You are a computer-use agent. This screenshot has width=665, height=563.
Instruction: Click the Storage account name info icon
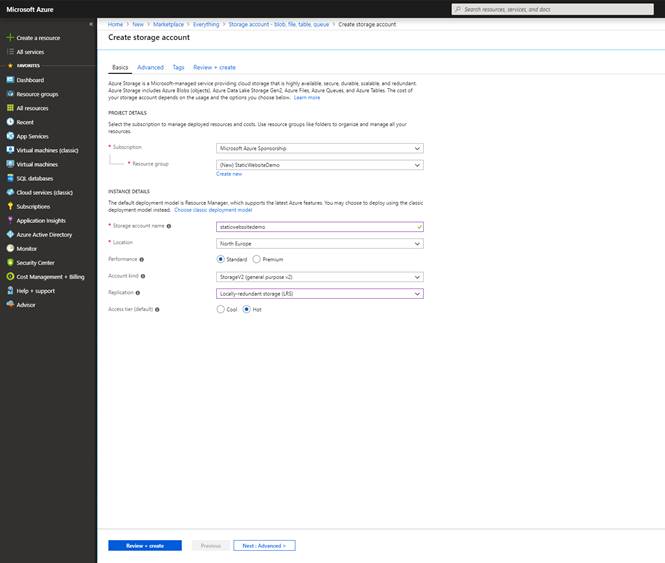coord(169,226)
